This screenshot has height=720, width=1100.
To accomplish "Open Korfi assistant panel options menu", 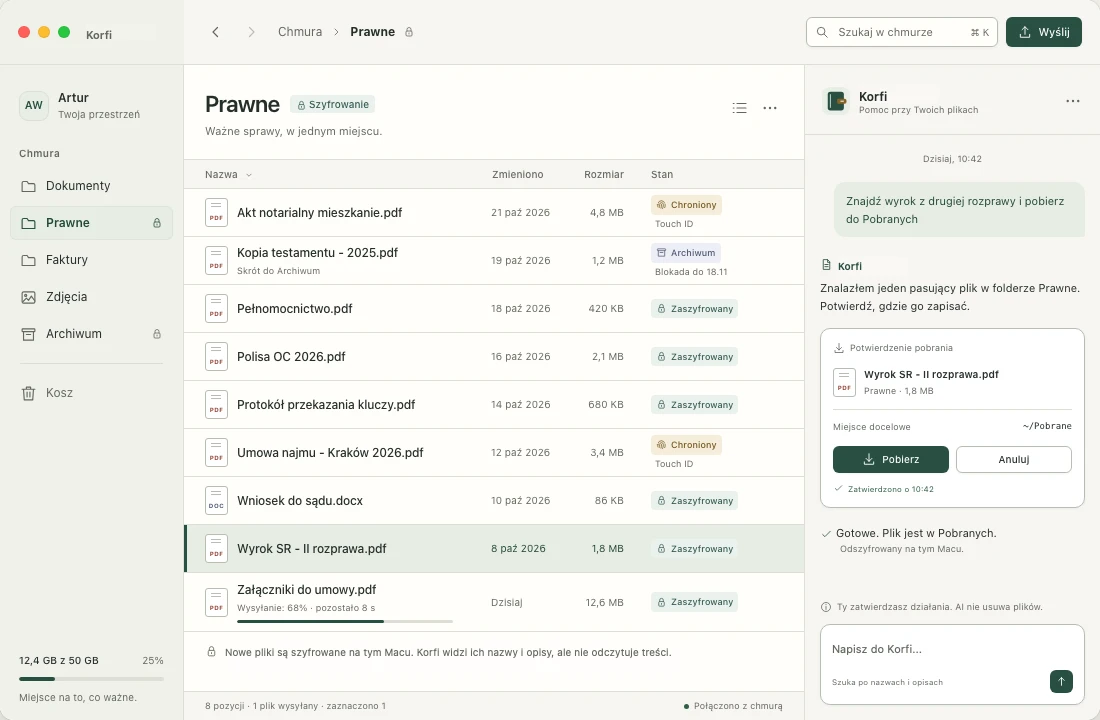I will [x=1073, y=101].
